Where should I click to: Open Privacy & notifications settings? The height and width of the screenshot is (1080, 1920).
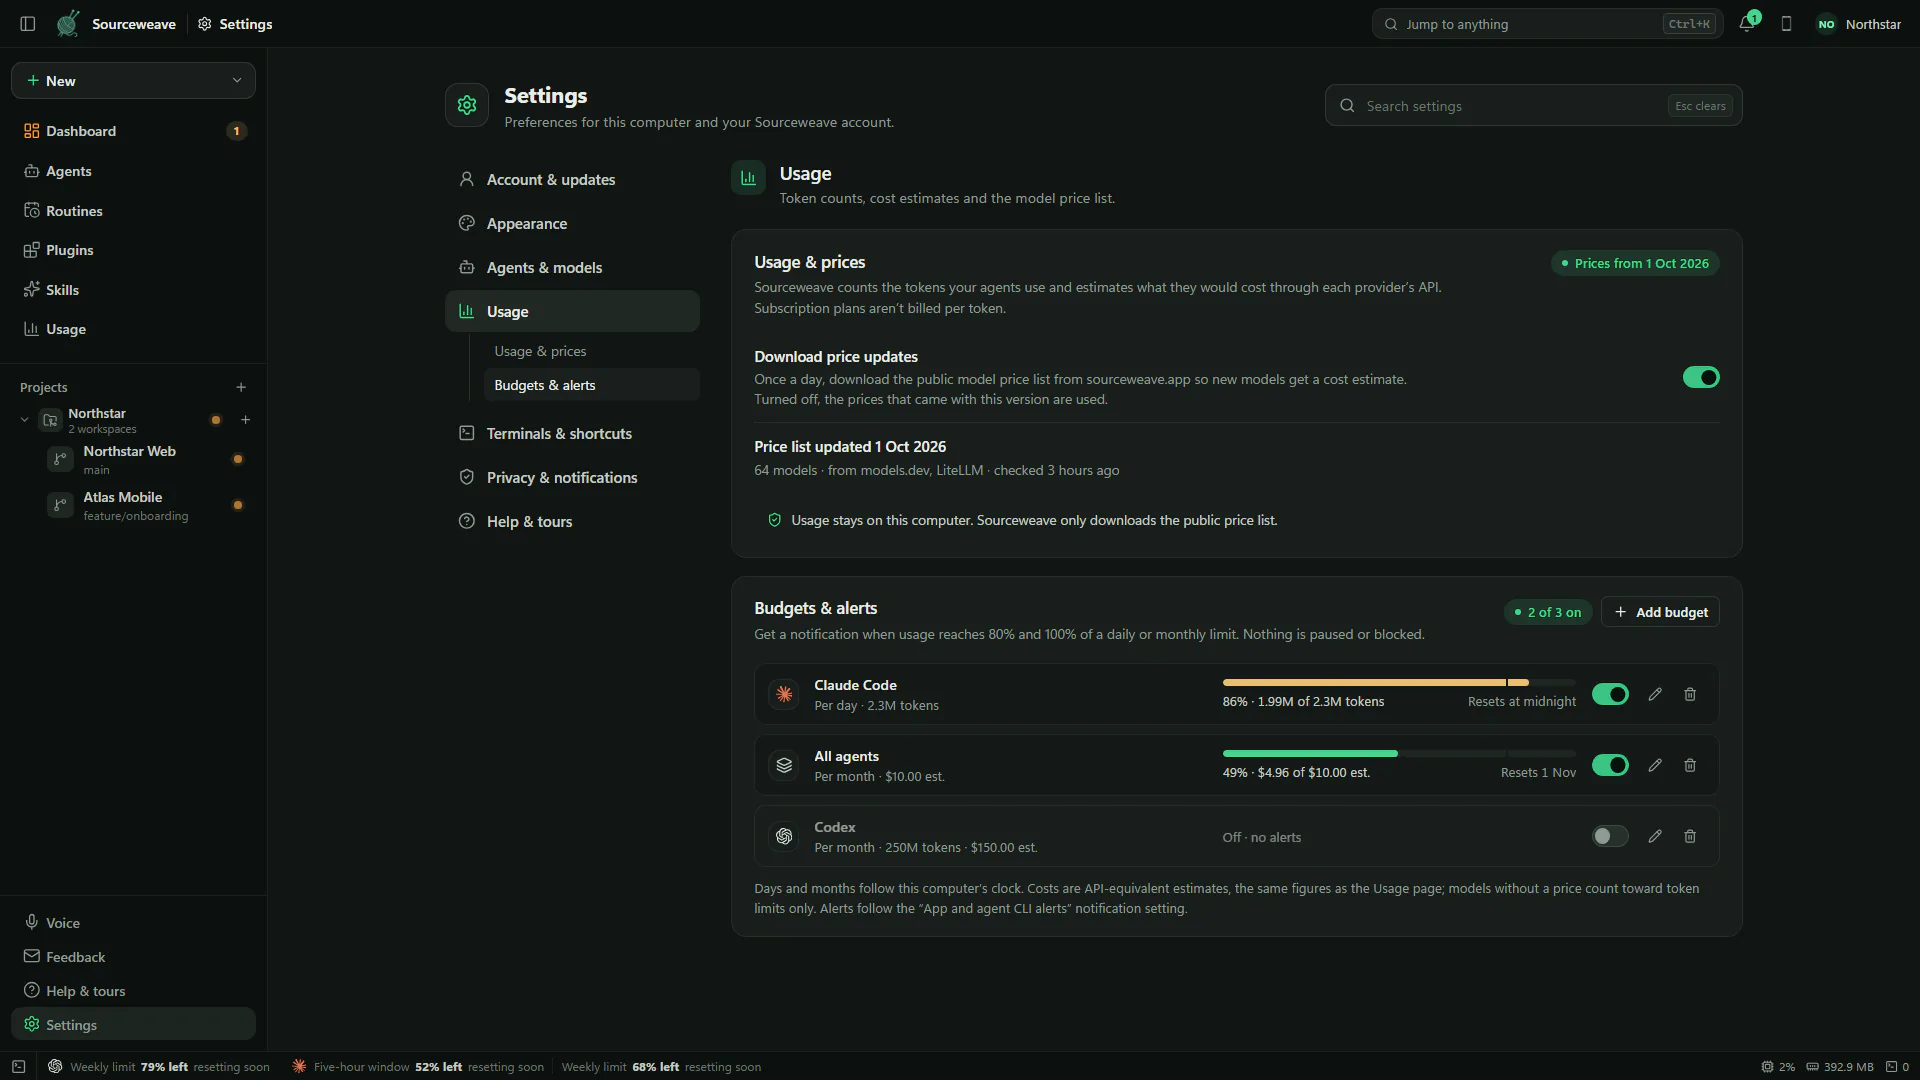pyautogui.click(x=572, y=478)
